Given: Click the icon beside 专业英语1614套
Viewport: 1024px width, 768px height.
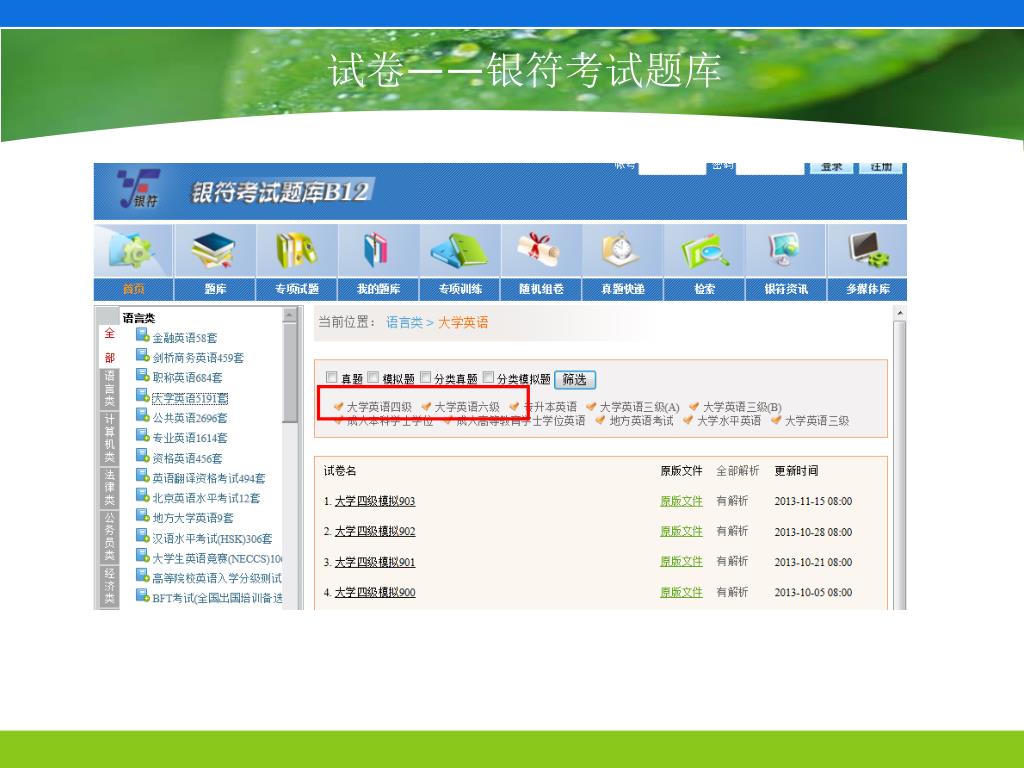Looking at the screenshot, I should (142, 435).
